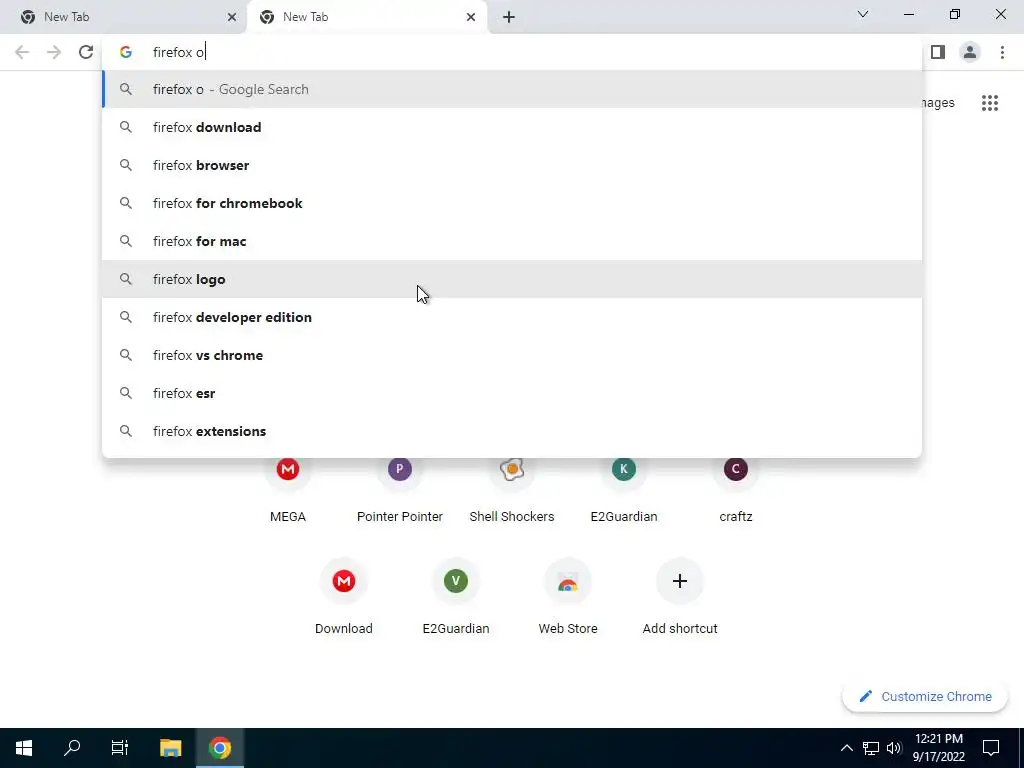Screen dimensions: 1024x768
Task: Open the side panel icon
Action: pos(938,52)
